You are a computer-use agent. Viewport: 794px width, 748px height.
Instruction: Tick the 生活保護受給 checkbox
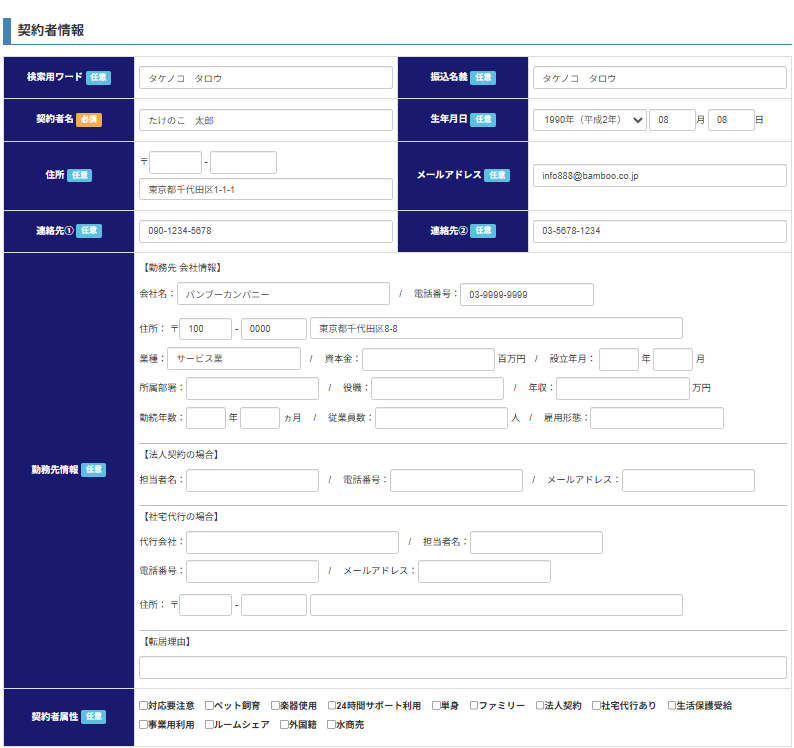pyautogui.click(x=673, y=706)
